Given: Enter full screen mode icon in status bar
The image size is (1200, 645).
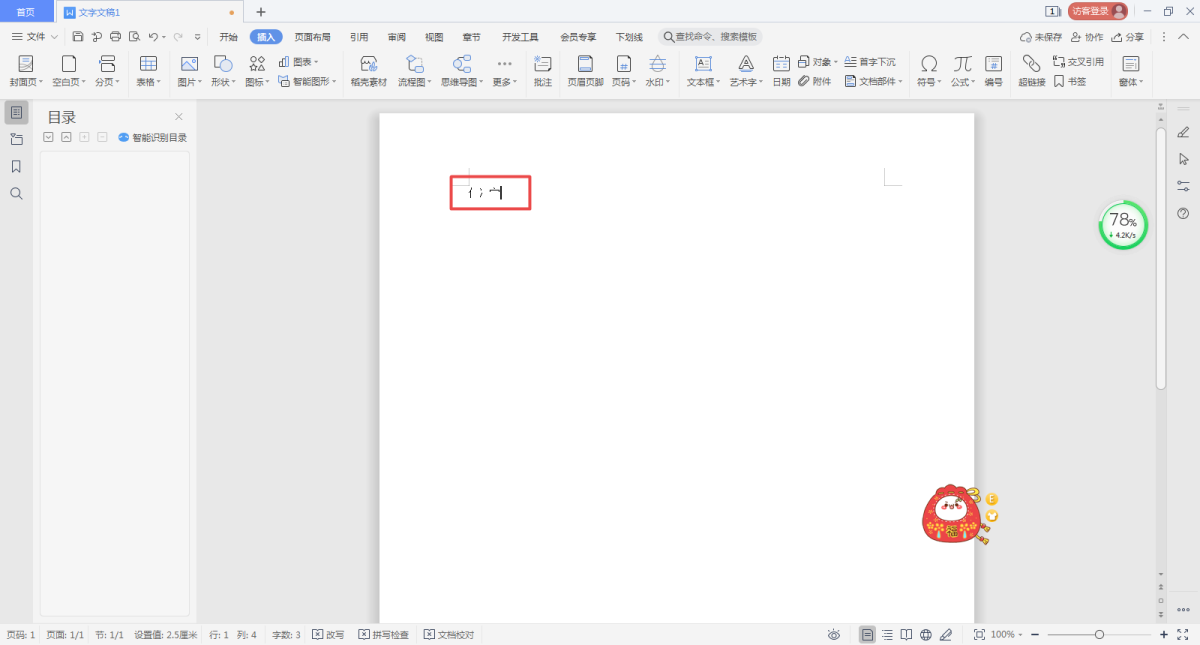Looking at the screenshot, I should [1183, 634].
